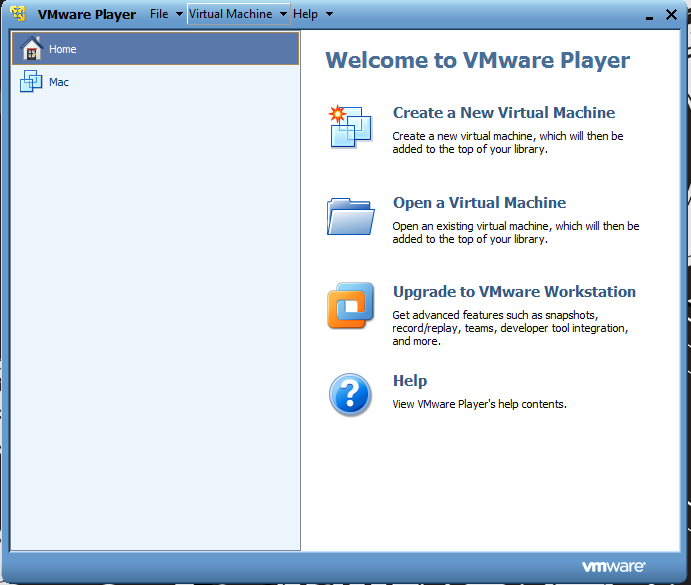This screenshot has height=585, width=691.
Task: Expand the Virtual Machine dropdown arrow
Action: tap(283, 14)
